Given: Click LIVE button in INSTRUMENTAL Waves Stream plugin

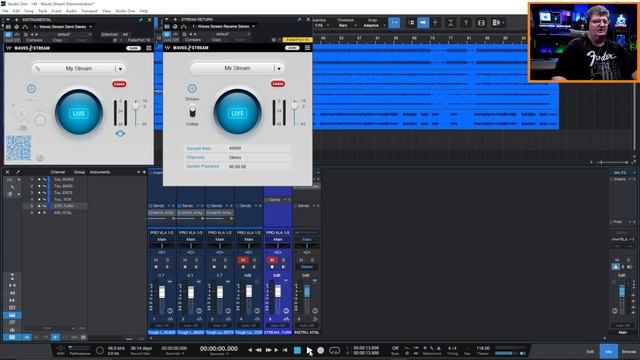Looking at the screenshot, I should point(78,113).
